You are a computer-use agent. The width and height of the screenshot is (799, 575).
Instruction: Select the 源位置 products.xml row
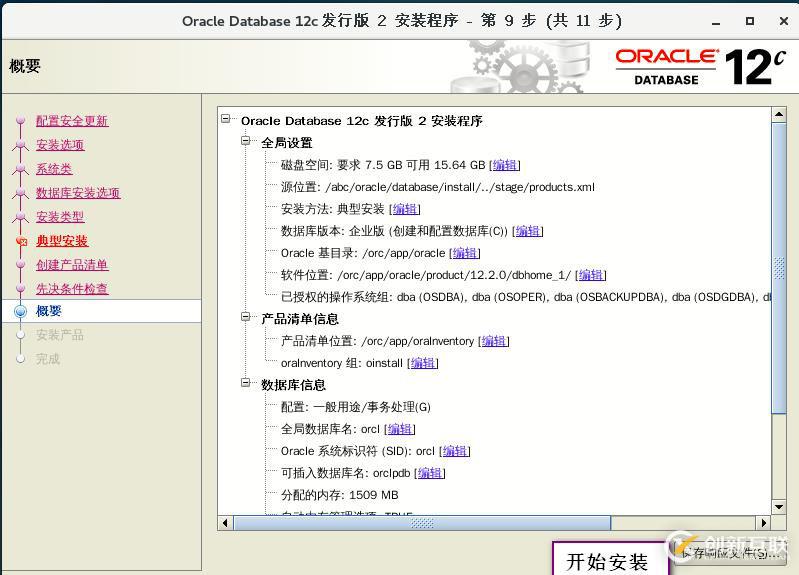[x=438, y=187]
